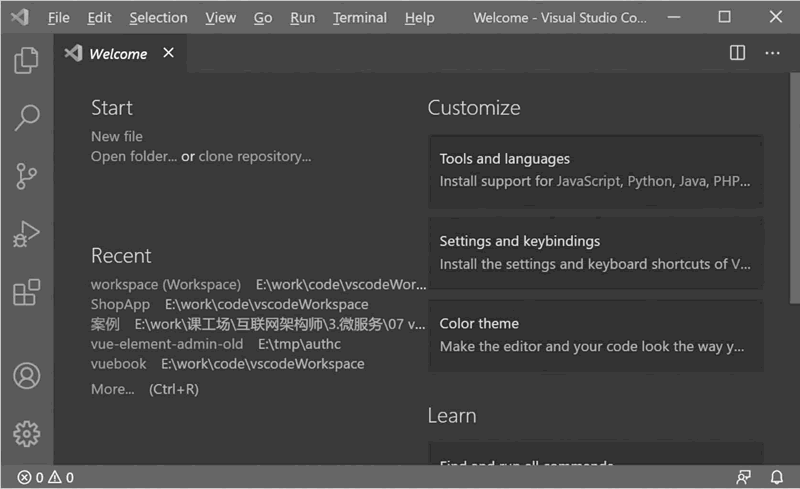Image resolution: width=800 pixels, height=489 pixels.
Task: Open recent vuebook folder
Action: [x=118, y=364]
